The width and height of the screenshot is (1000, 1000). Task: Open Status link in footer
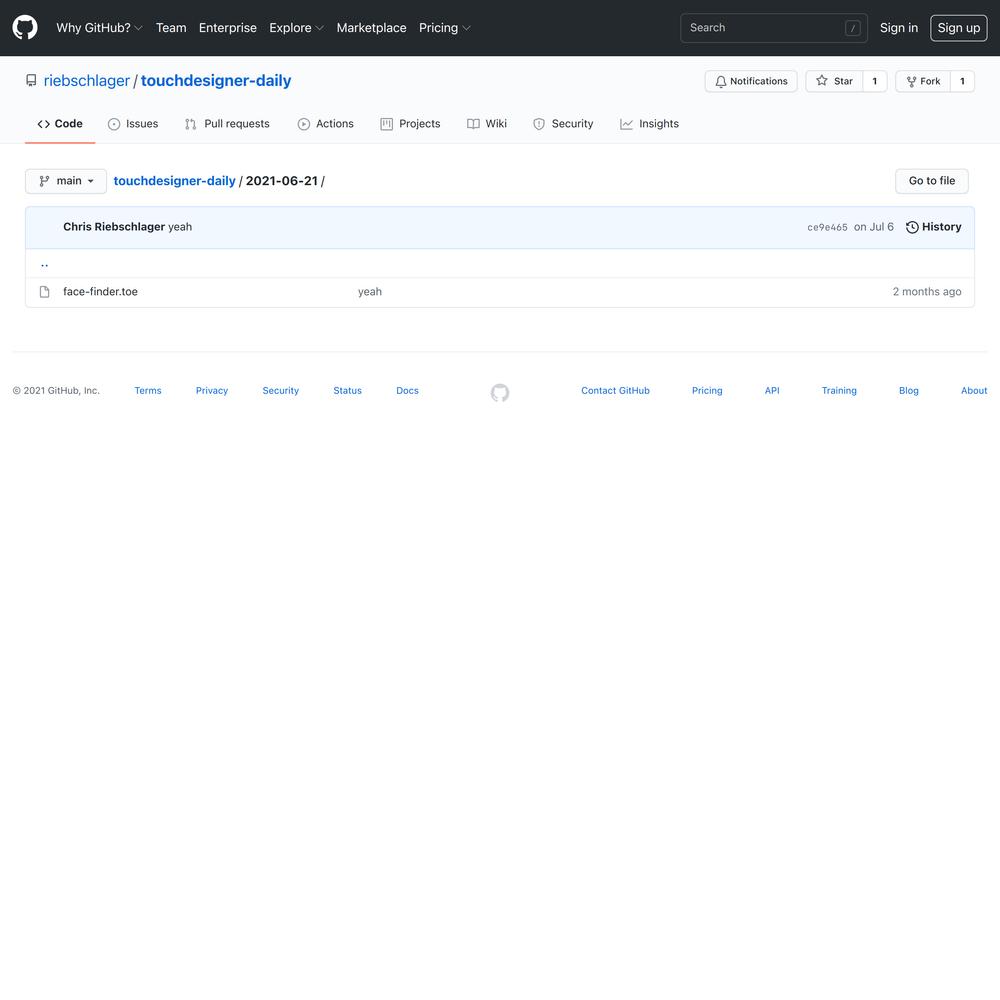pos(348,391)
